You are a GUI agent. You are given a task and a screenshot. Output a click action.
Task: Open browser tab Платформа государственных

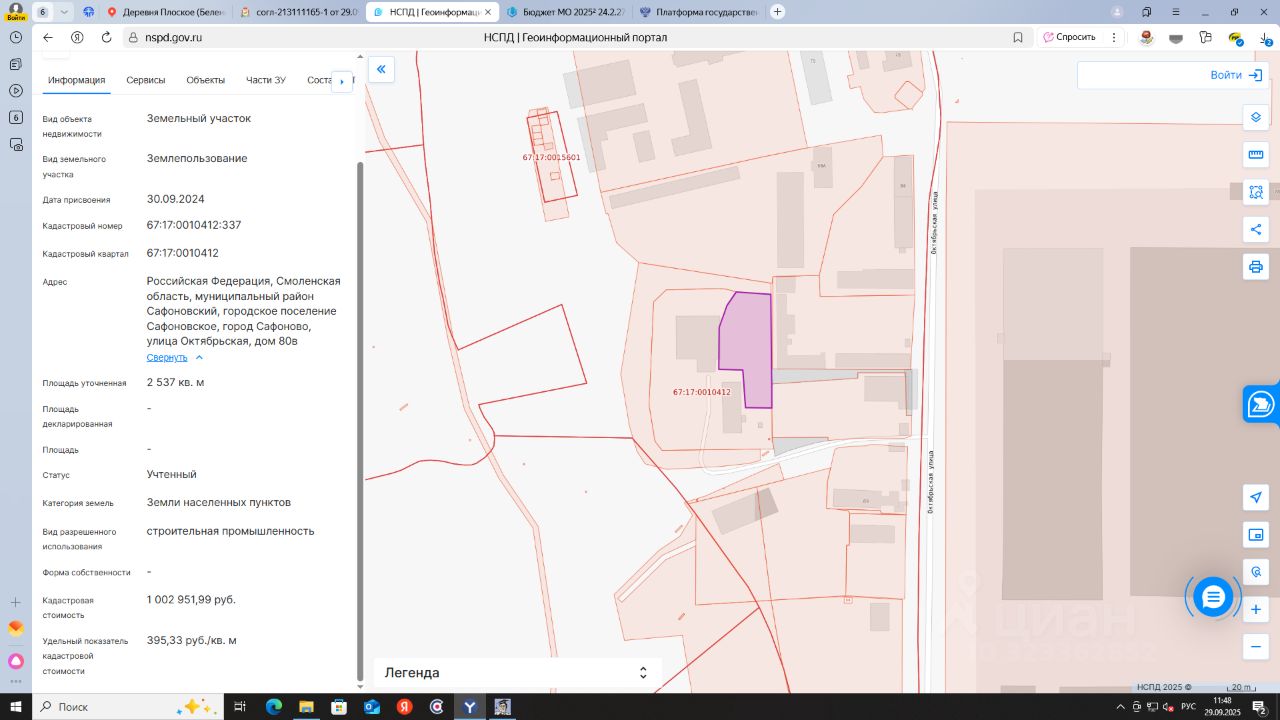coord(697,12)
